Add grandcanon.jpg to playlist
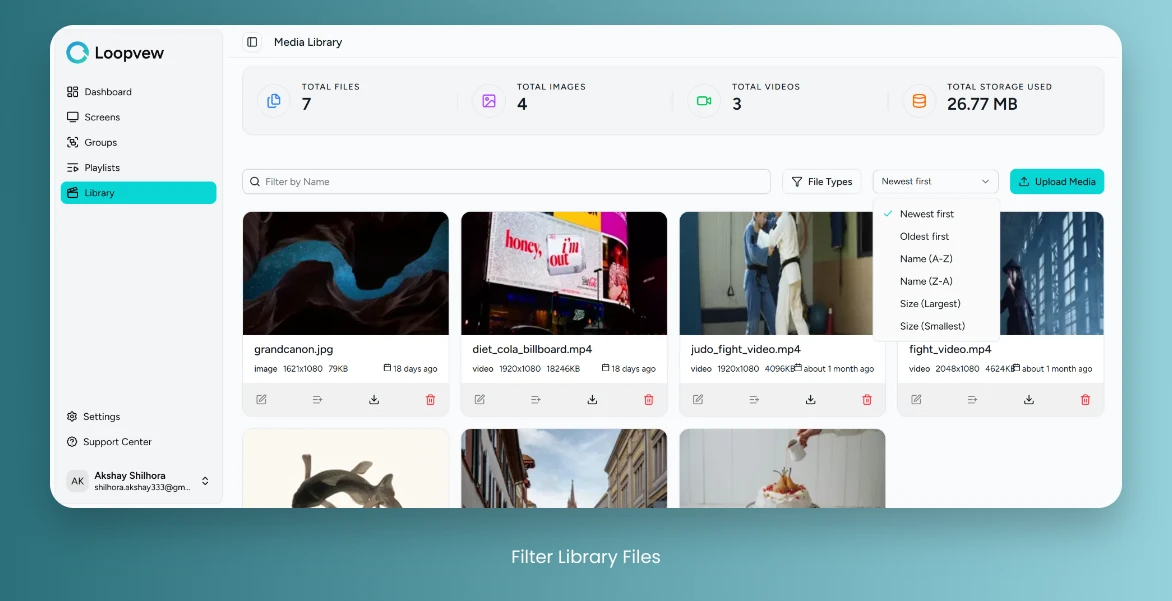 [318, 400]
